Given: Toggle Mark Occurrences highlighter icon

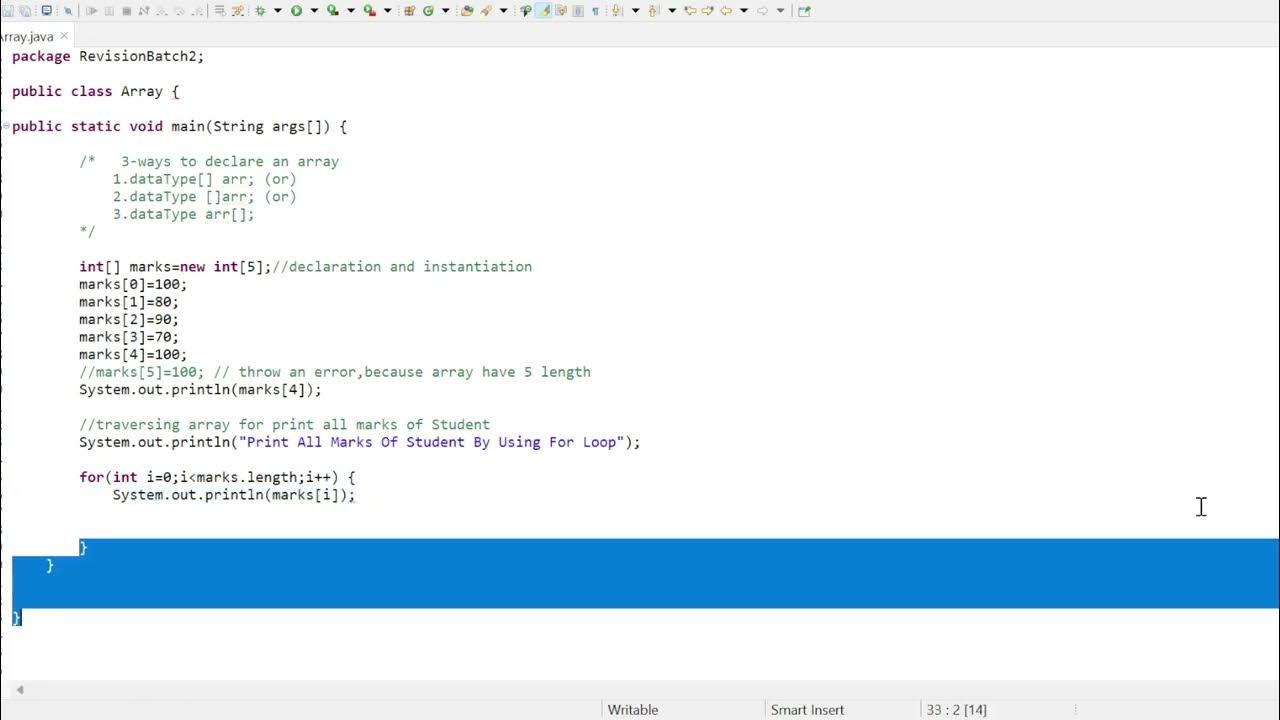Looking at the screenshot, I should click(x=543, y=11).
